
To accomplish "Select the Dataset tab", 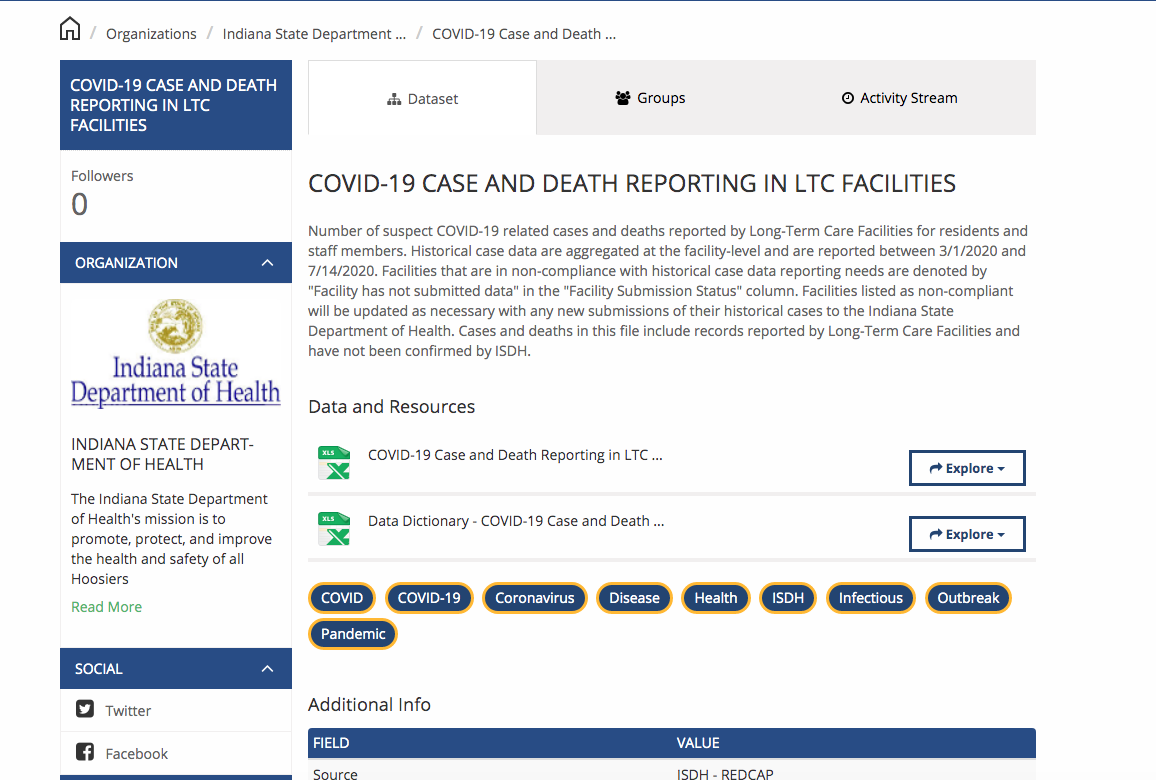I will (x=422, y=99).
